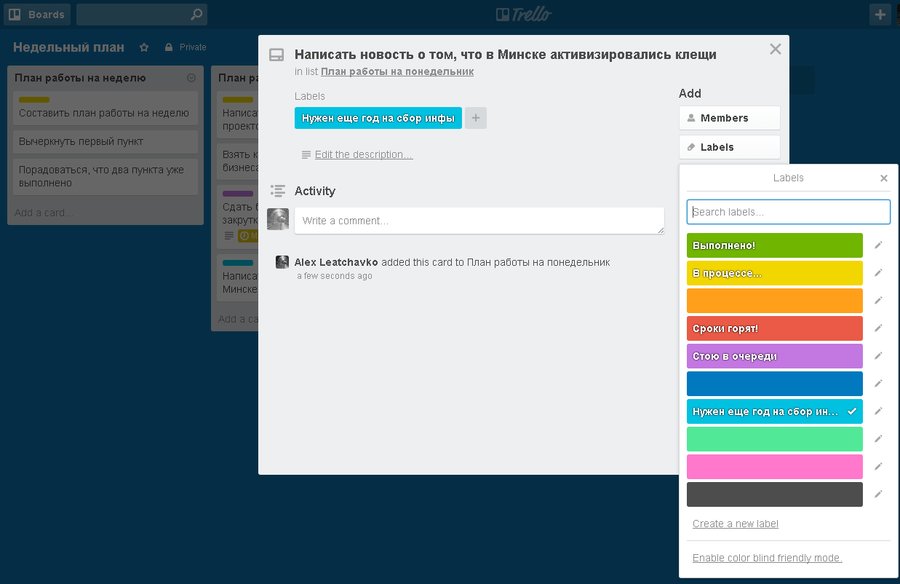Close the Labels popup
The image size is (900, 584).
[884, 178]
